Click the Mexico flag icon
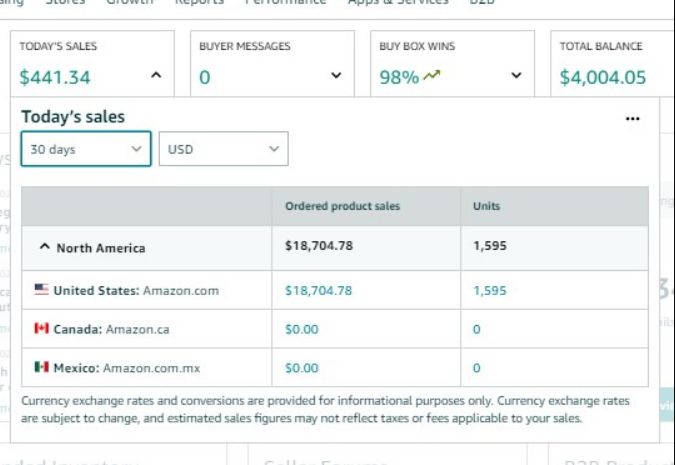675x465 pixels. click(41, 367)
